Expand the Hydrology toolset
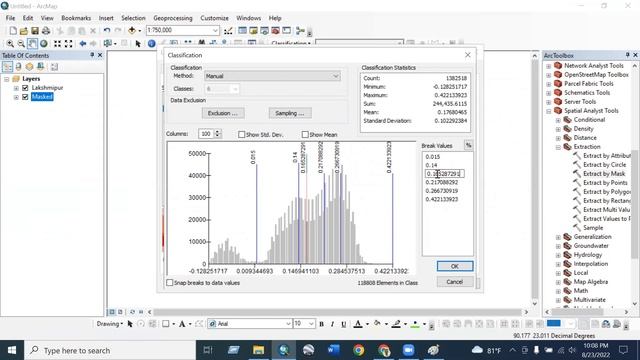This screenshot has height=360, width=640. click(558, 255)
